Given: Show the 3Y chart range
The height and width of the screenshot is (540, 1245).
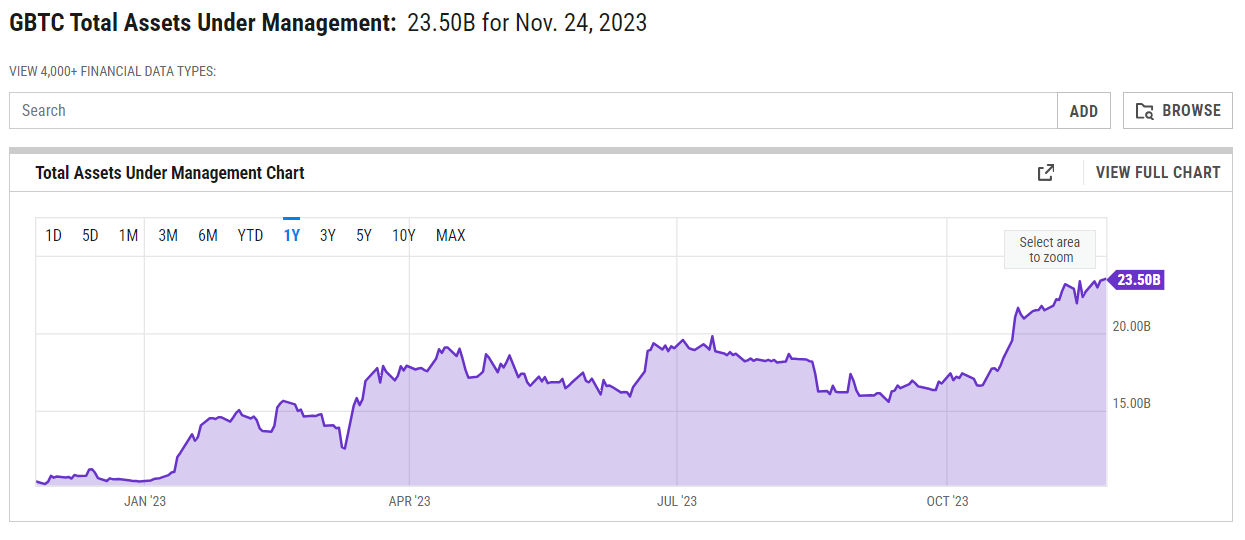Looking at the screenshot, I should pos(328,236).
